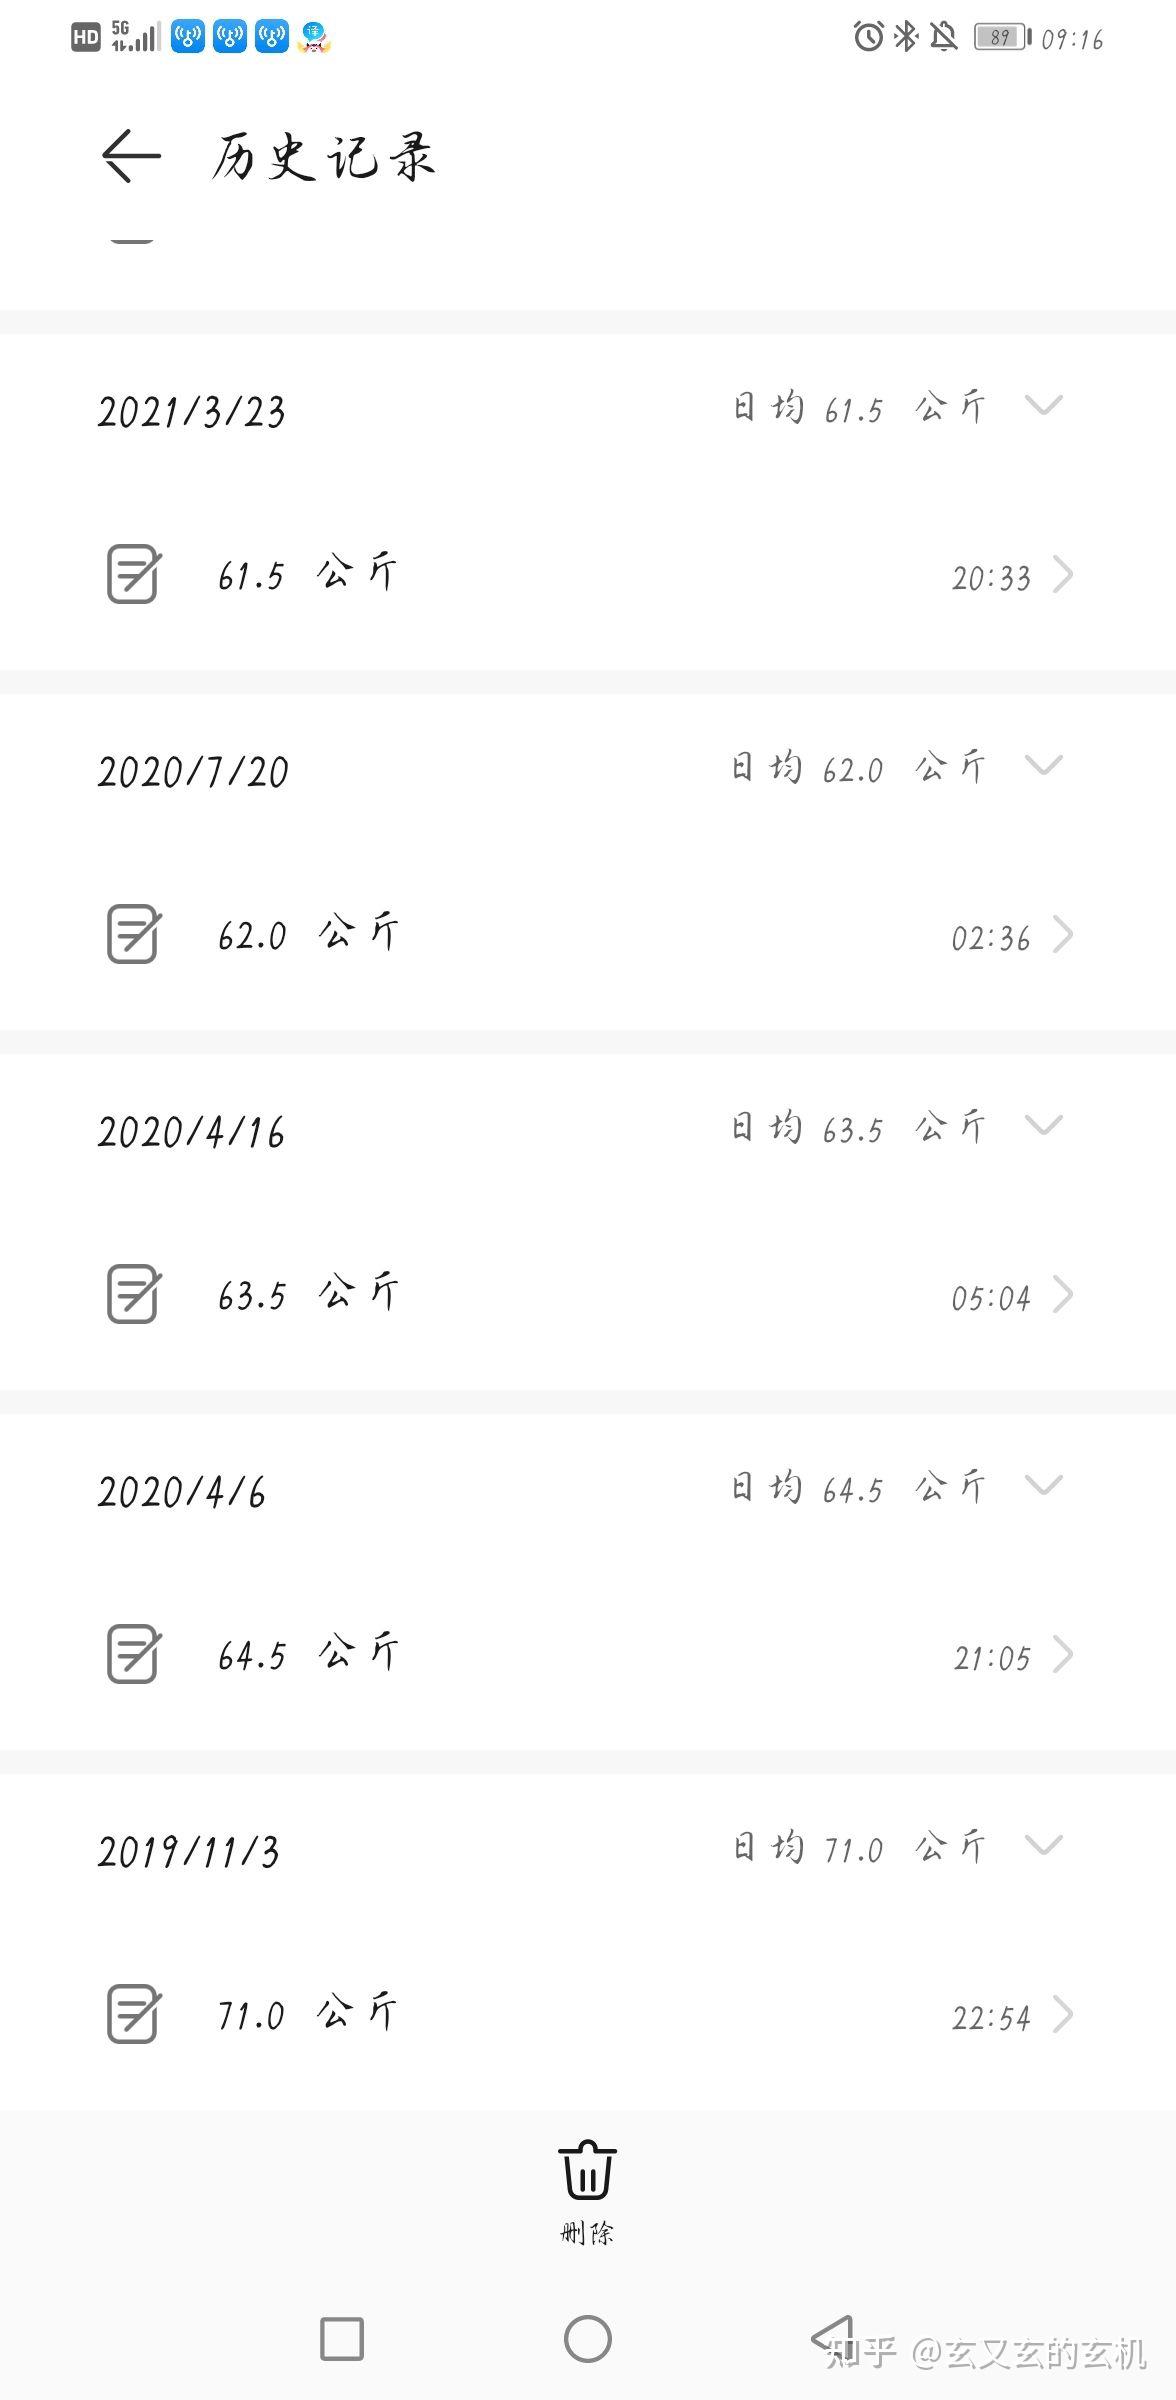Tap the trash can 删除 icon
Screen dimensions: 1176x2400
[587, 2170]
